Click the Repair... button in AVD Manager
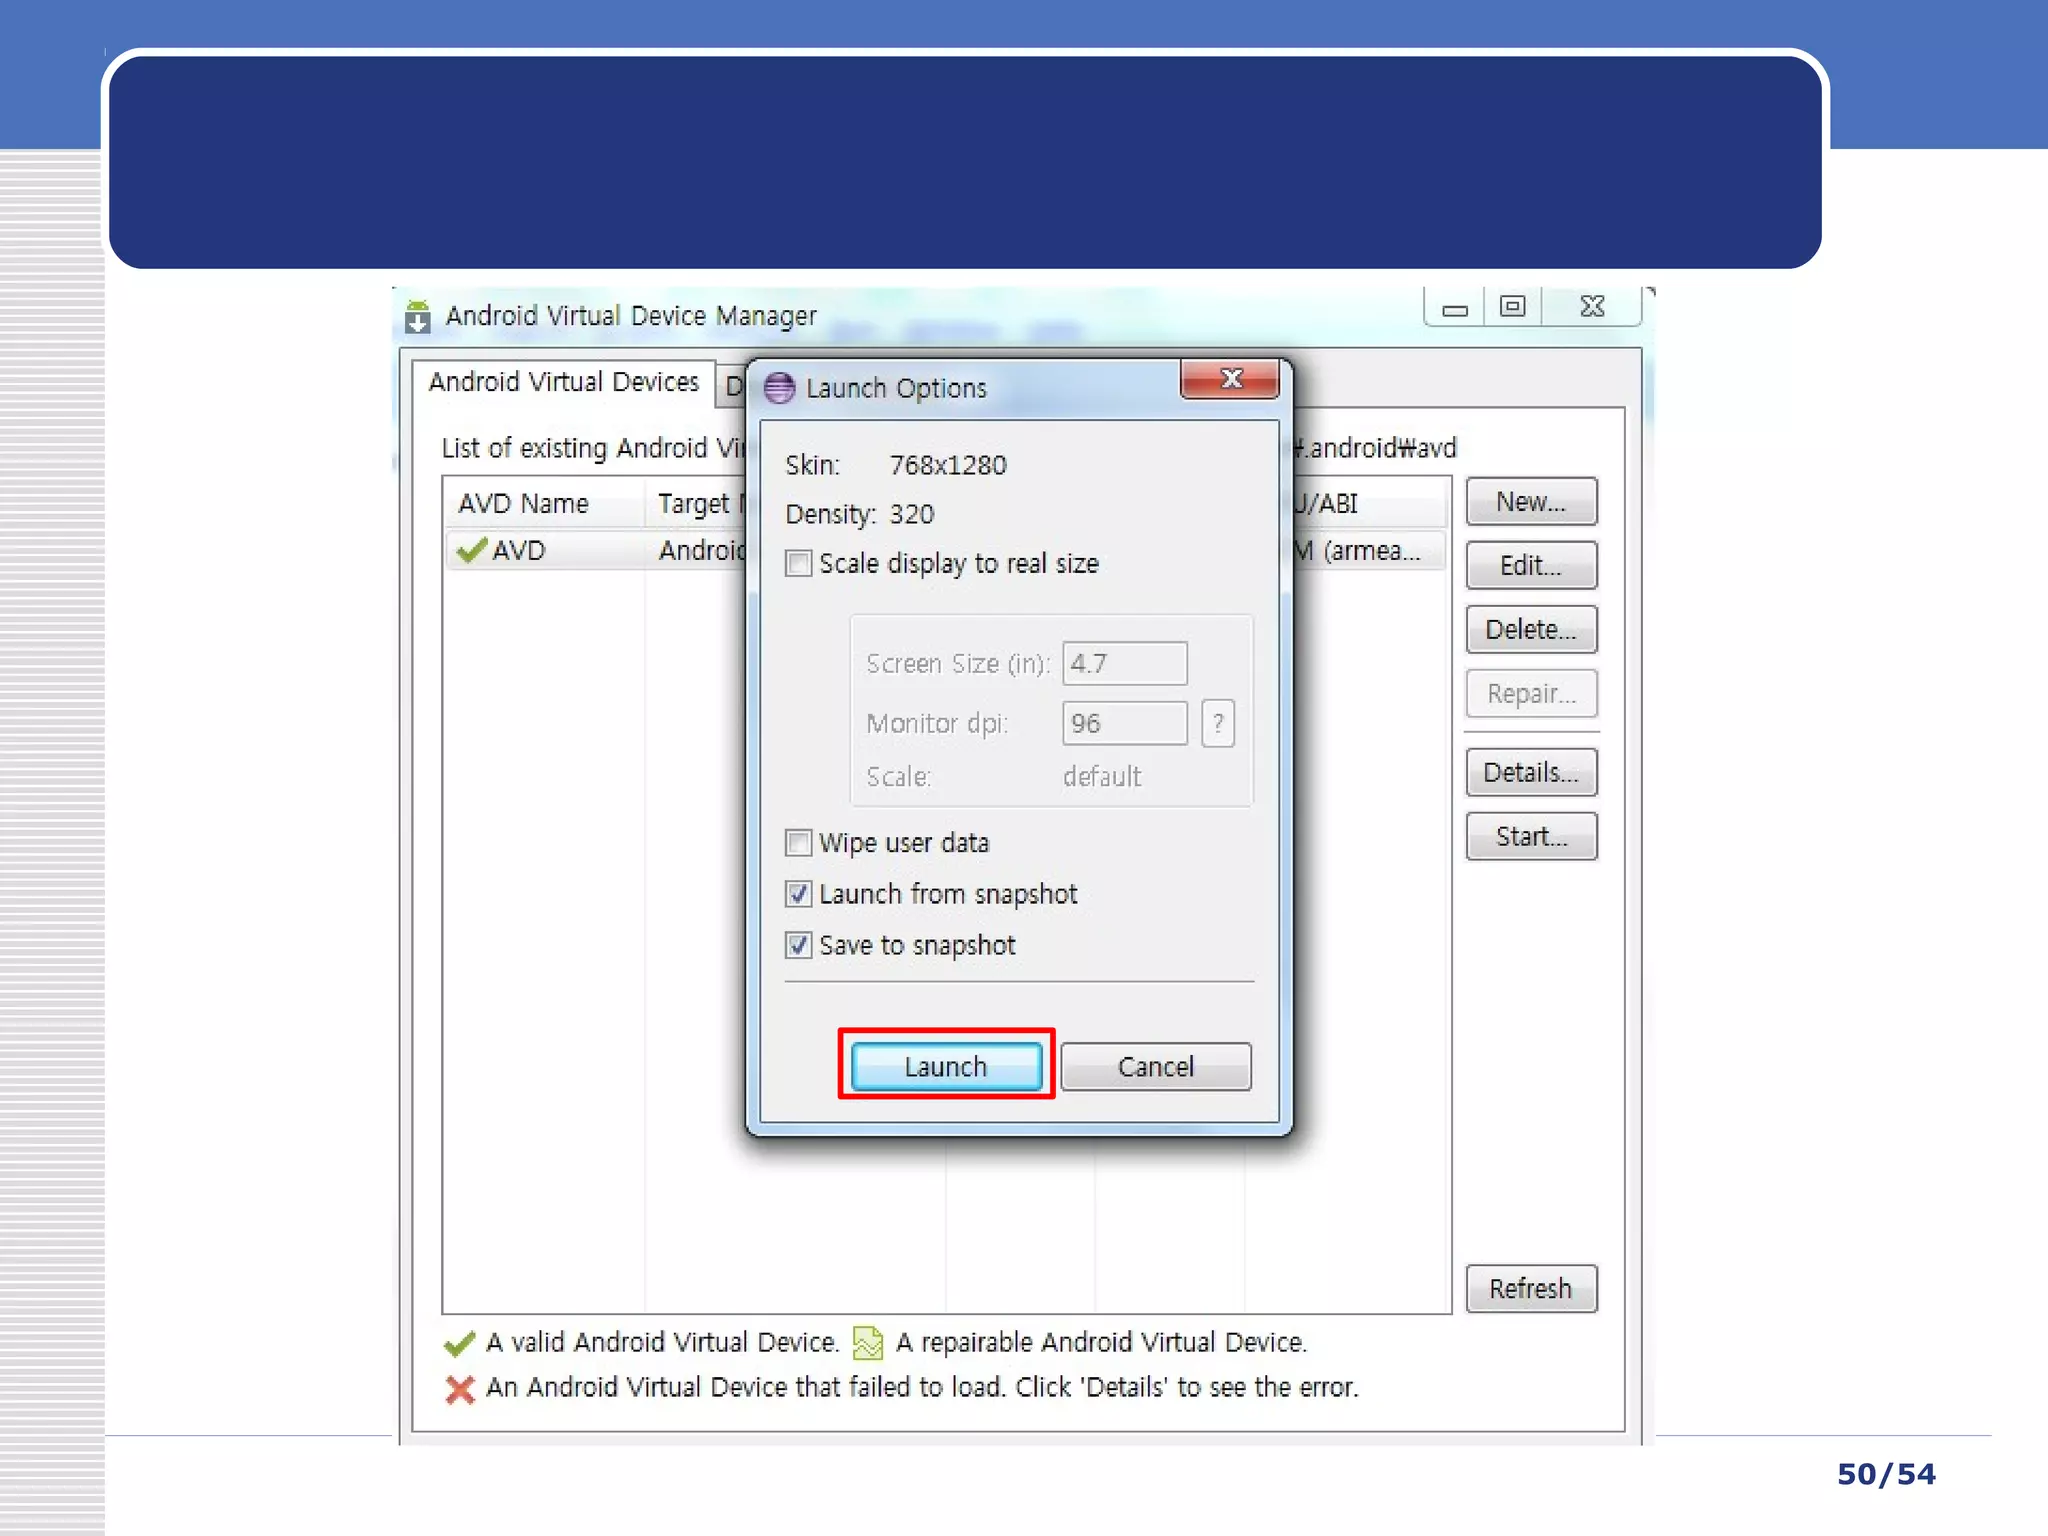The height and width of the screenshot is (1536, 2048). click(1531, 693)
